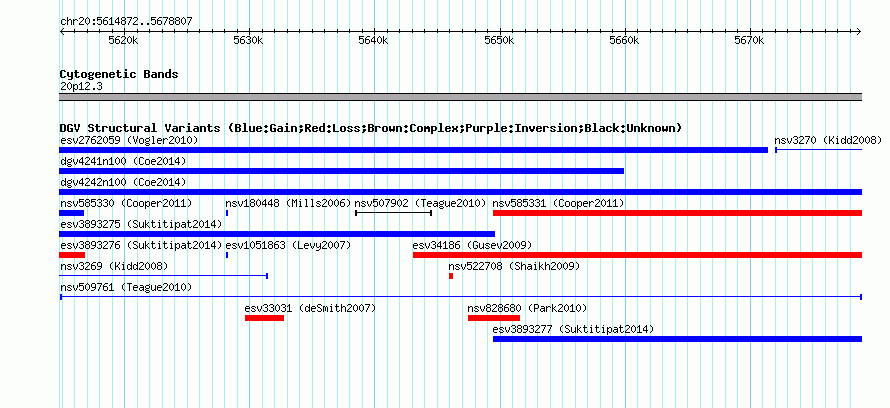Open nsv180448 (Mills2006) variant label

point(288,203)
